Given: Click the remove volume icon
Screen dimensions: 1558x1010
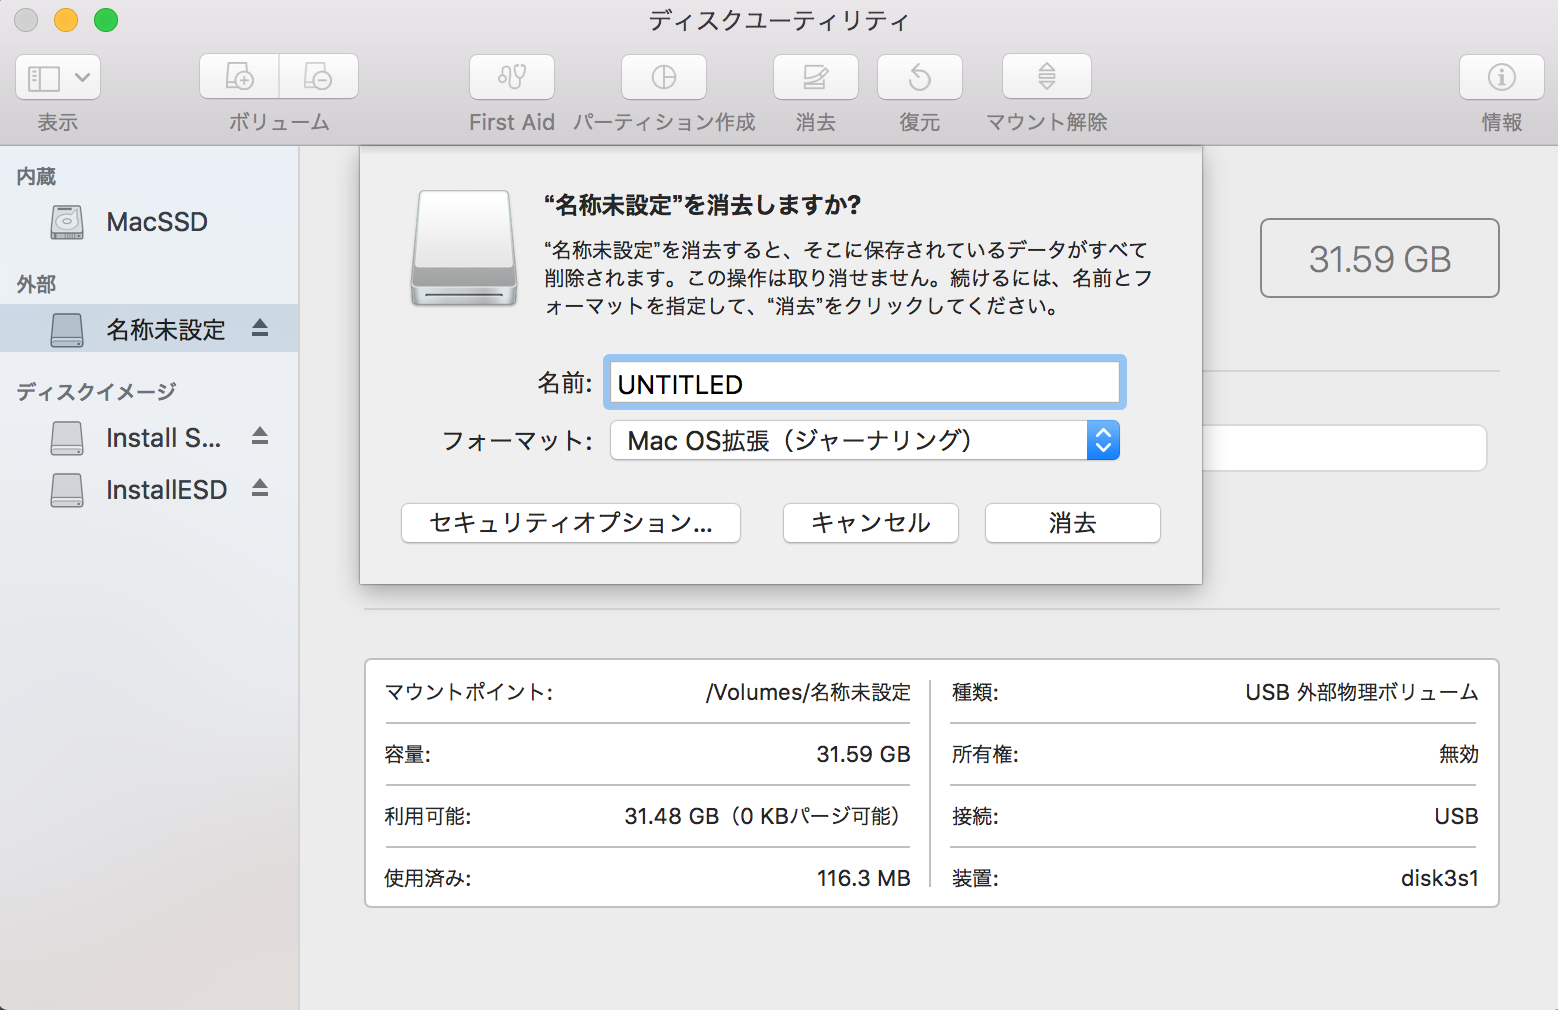Looking at the screenshot, I should tap(318, 77).
